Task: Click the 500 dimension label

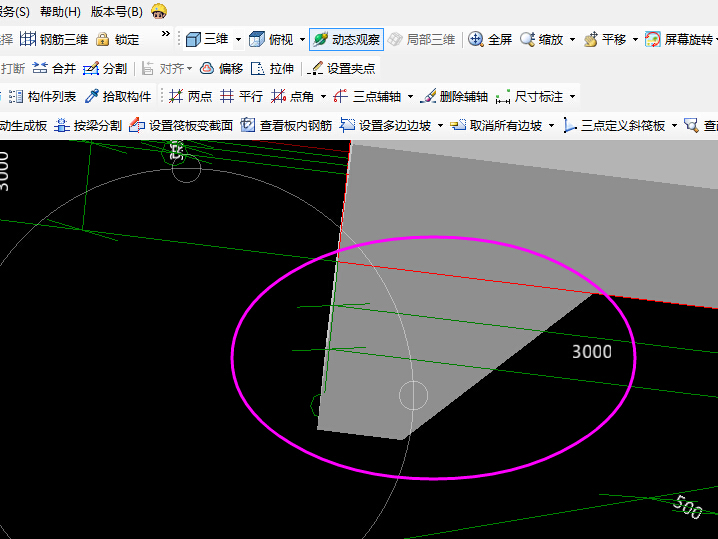Action: (687, 507)
